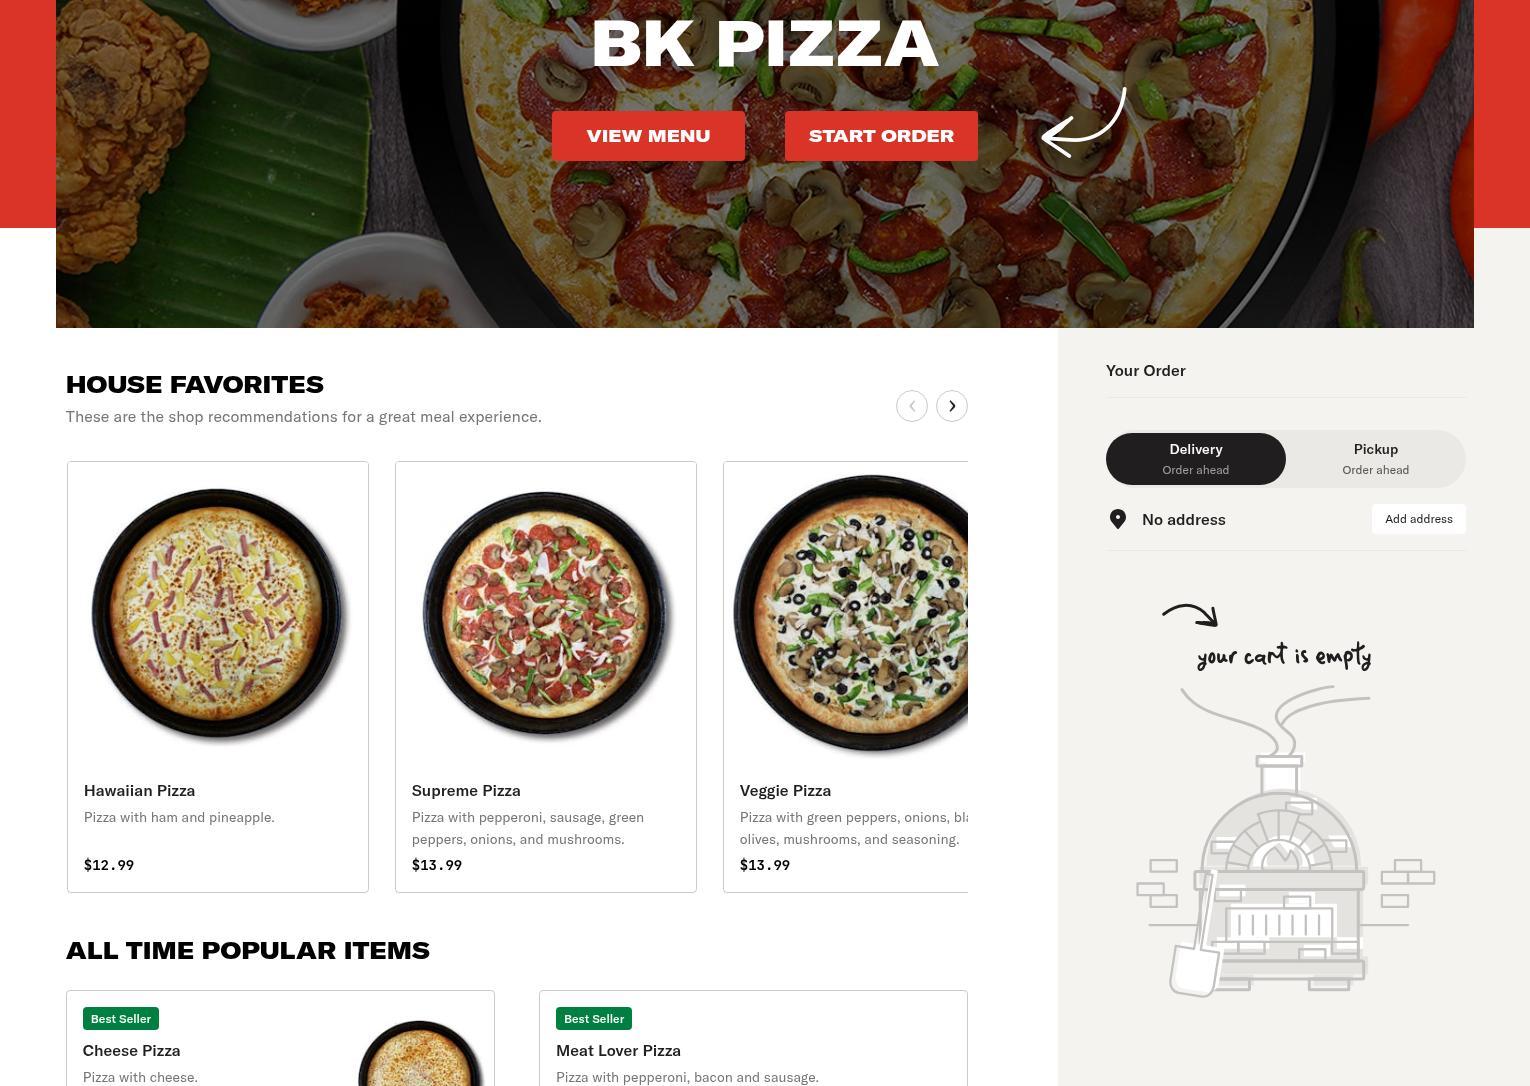Open the View Menu button
This screenshot has height=1086, width=1530.
click(x=648, y=136)
